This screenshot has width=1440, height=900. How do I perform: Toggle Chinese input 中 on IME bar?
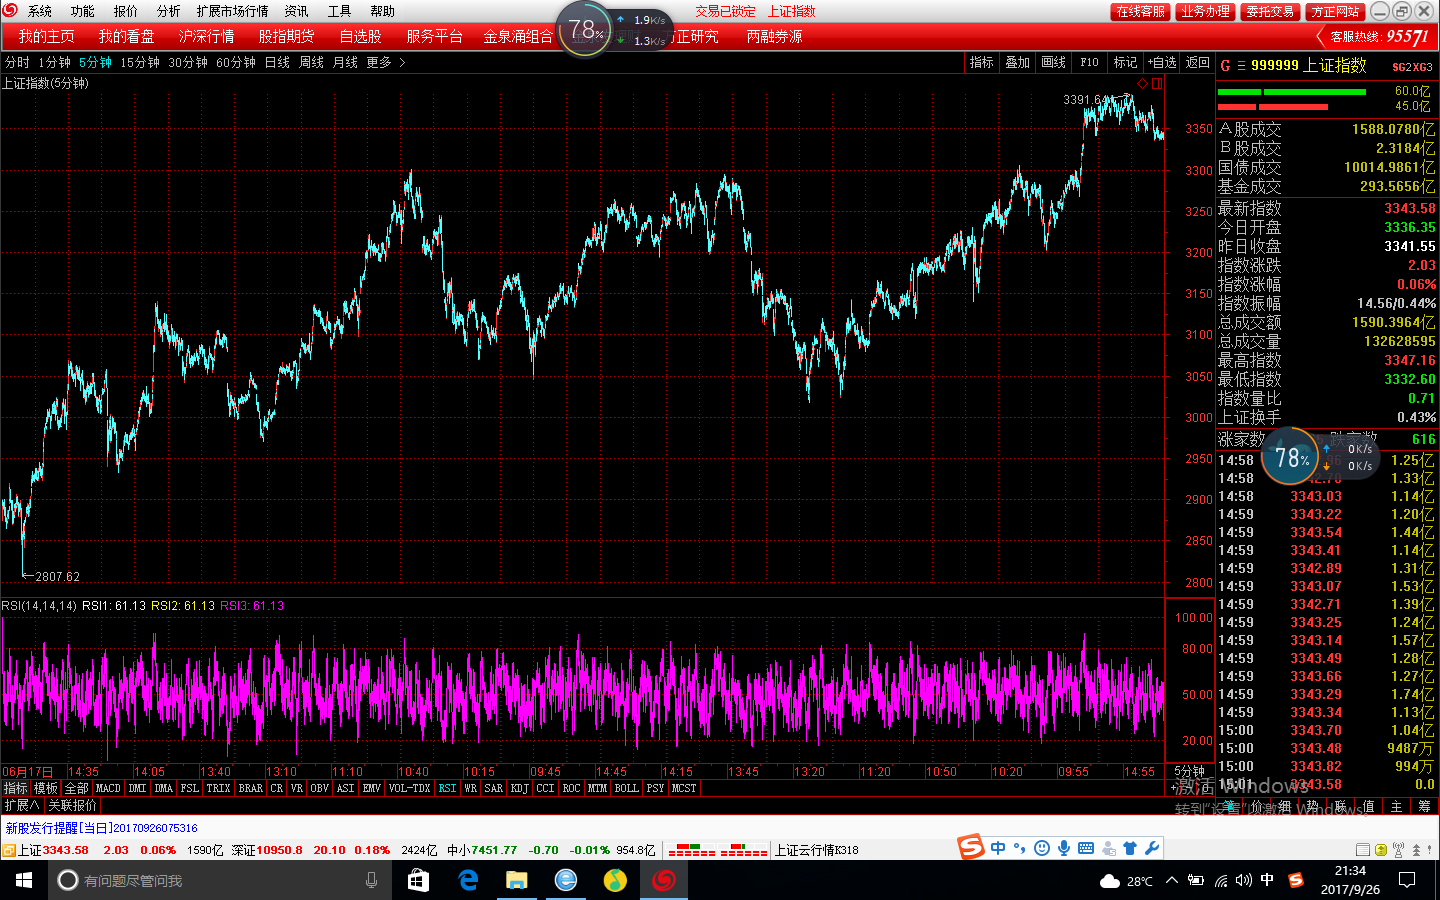(x=998, y=848)
